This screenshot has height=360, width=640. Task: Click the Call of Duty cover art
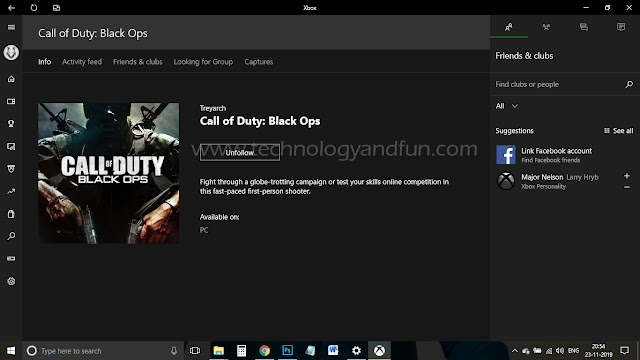(109, 173)
